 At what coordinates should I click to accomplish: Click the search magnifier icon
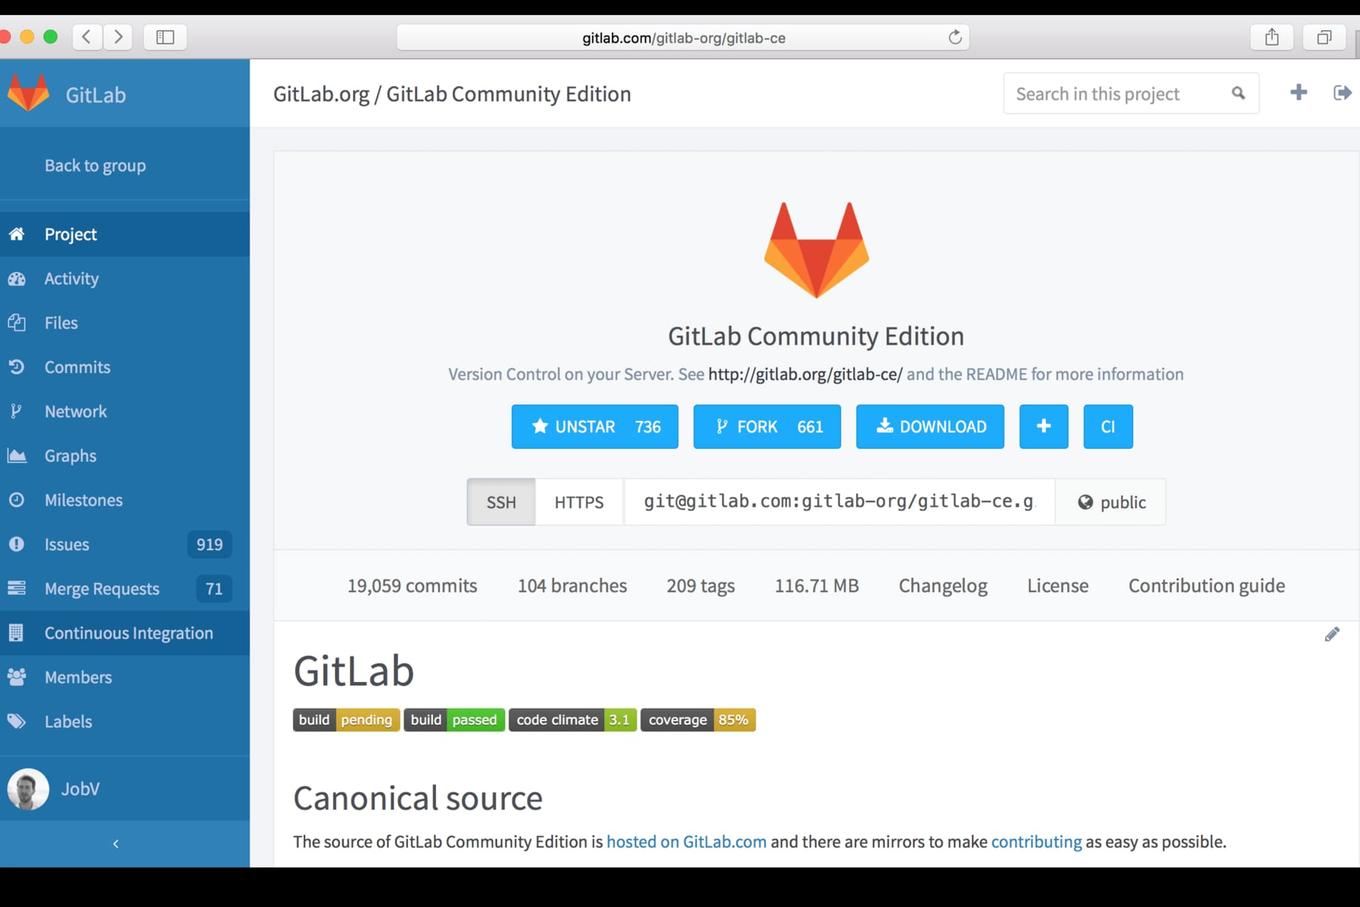1238,93
